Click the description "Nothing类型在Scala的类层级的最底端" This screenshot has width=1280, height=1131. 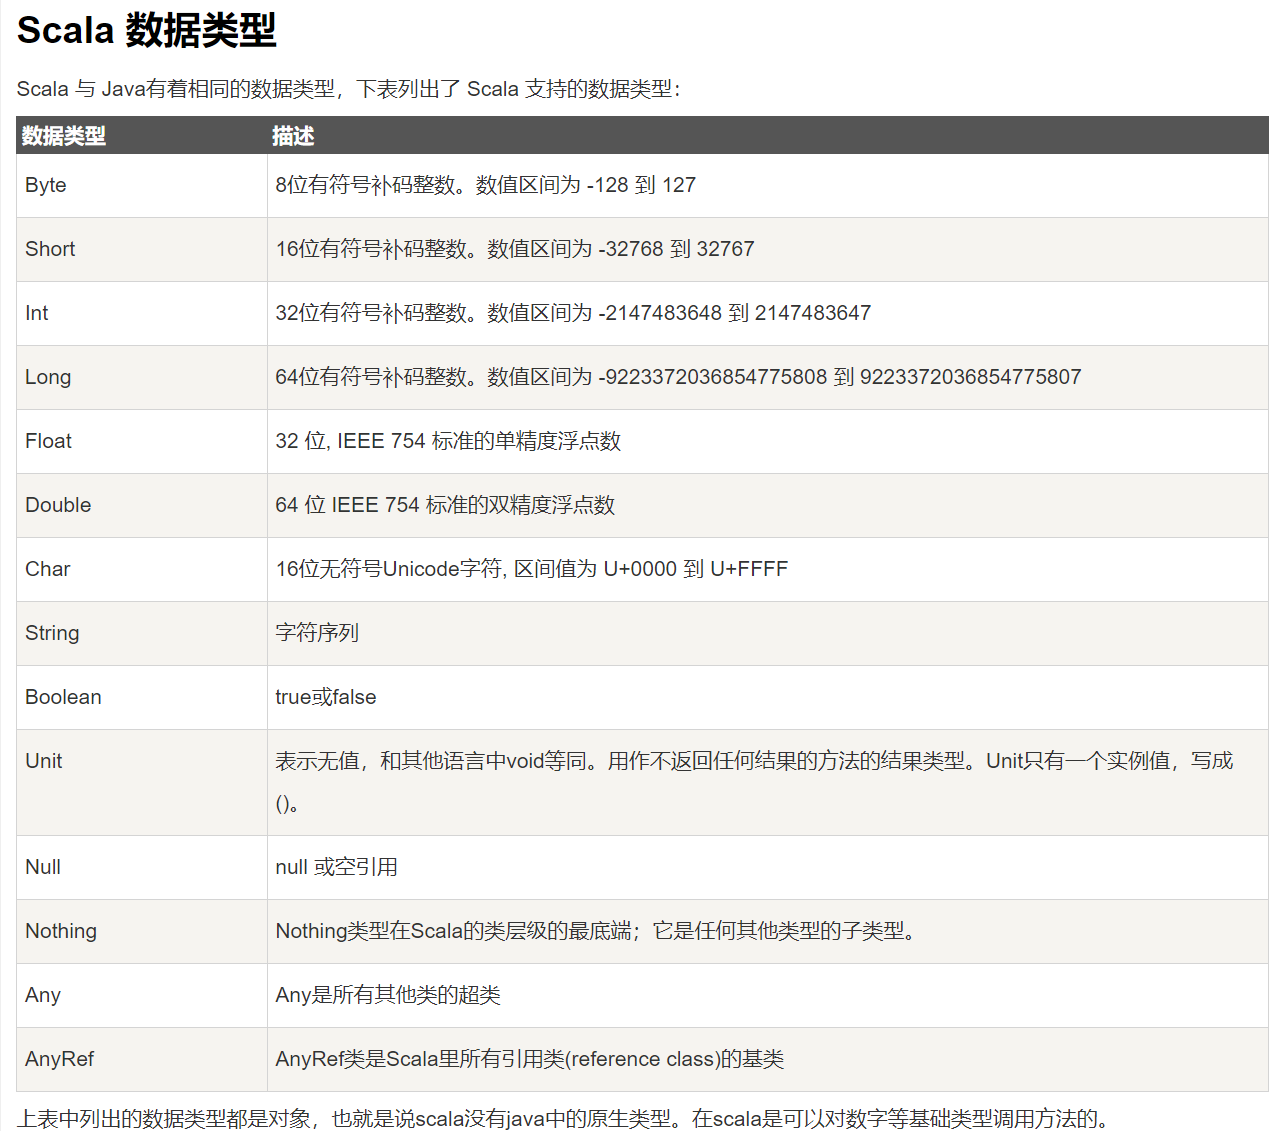pyautogui.click(x=596, y=931)
